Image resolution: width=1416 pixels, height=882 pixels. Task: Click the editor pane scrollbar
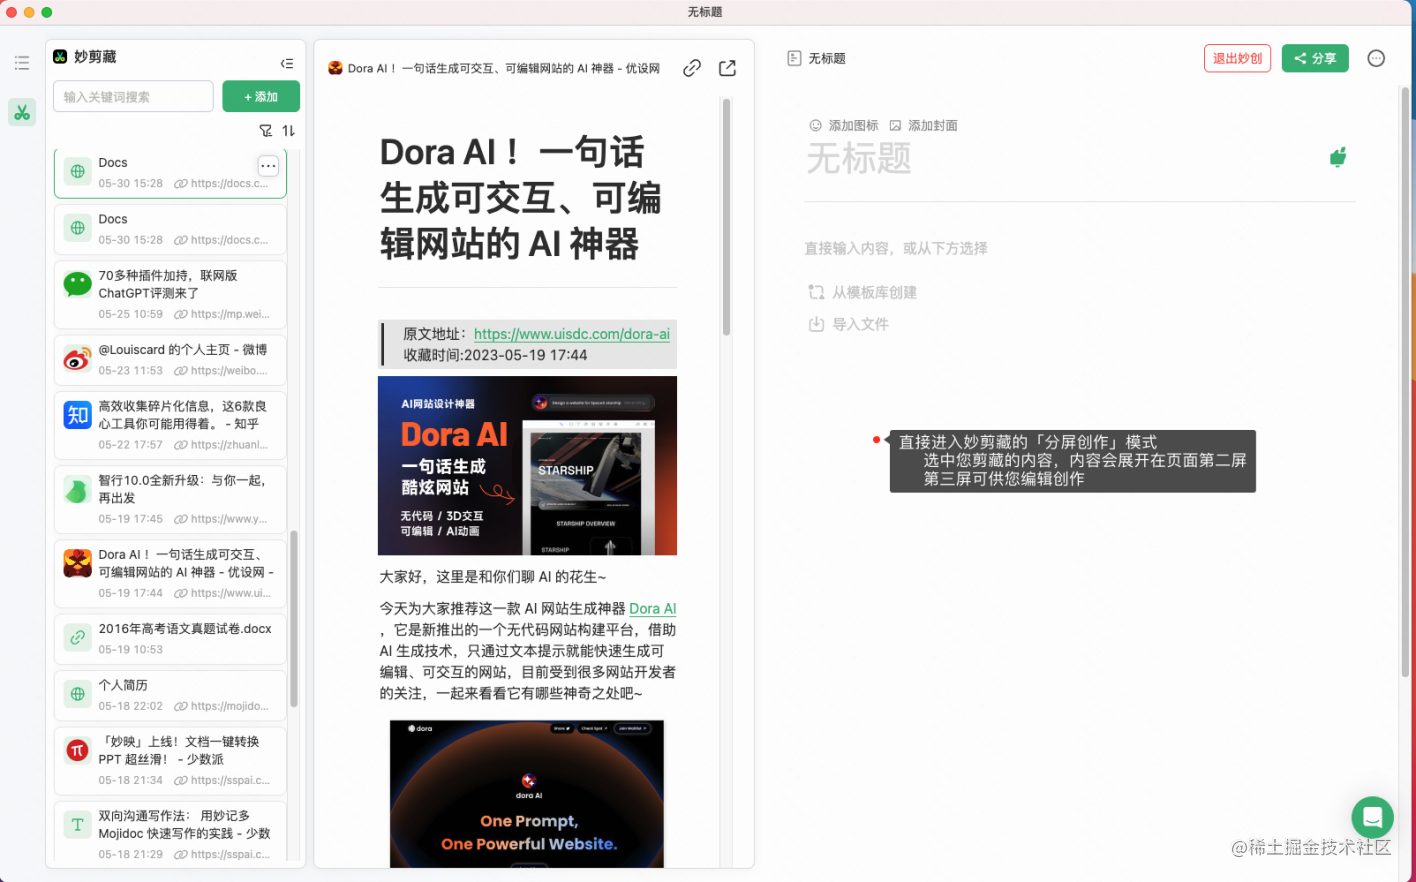pyautogui.click(x=1405, y=380)
